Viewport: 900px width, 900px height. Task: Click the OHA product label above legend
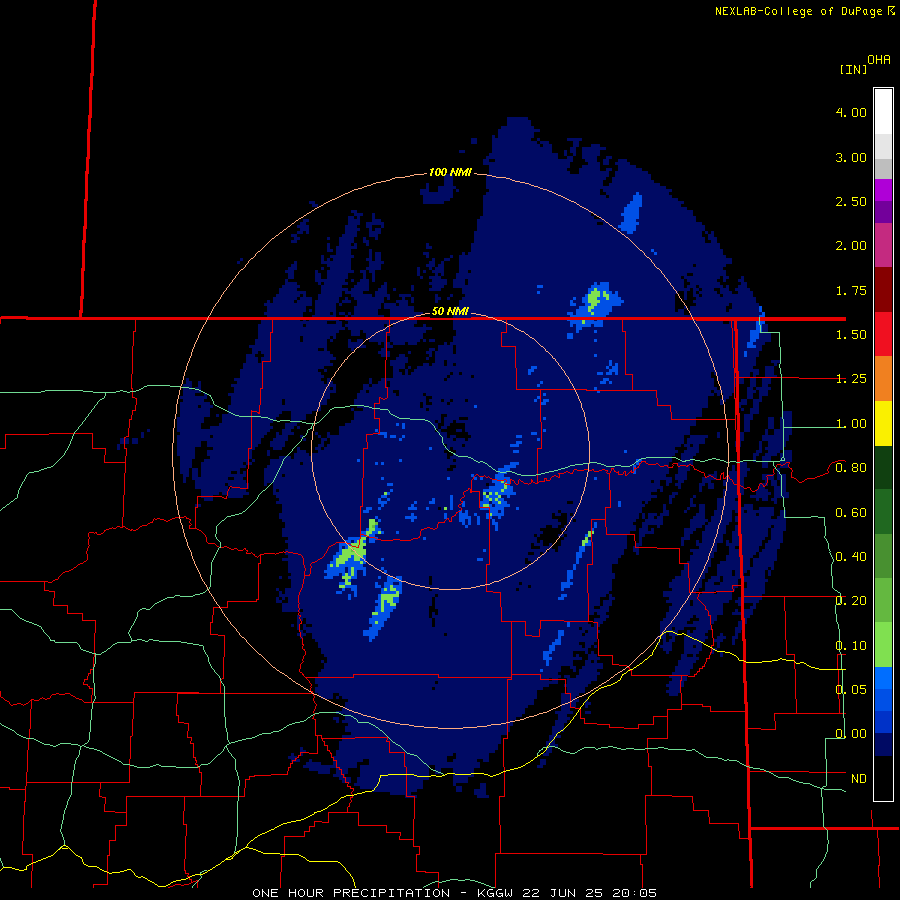(879, 59)
